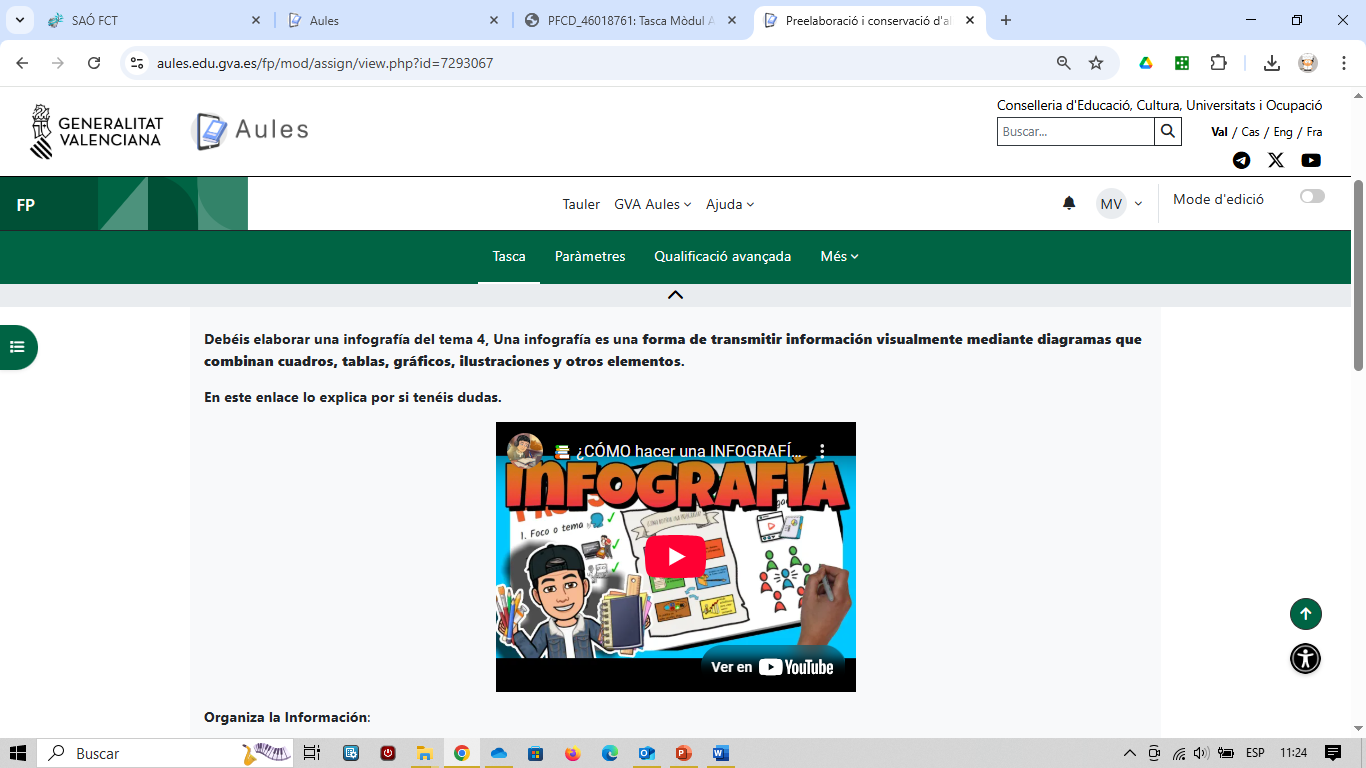Screen dimensions: 1366x768
Task: Open the X (Twitter) social icon
Action: pos(1276,160)
